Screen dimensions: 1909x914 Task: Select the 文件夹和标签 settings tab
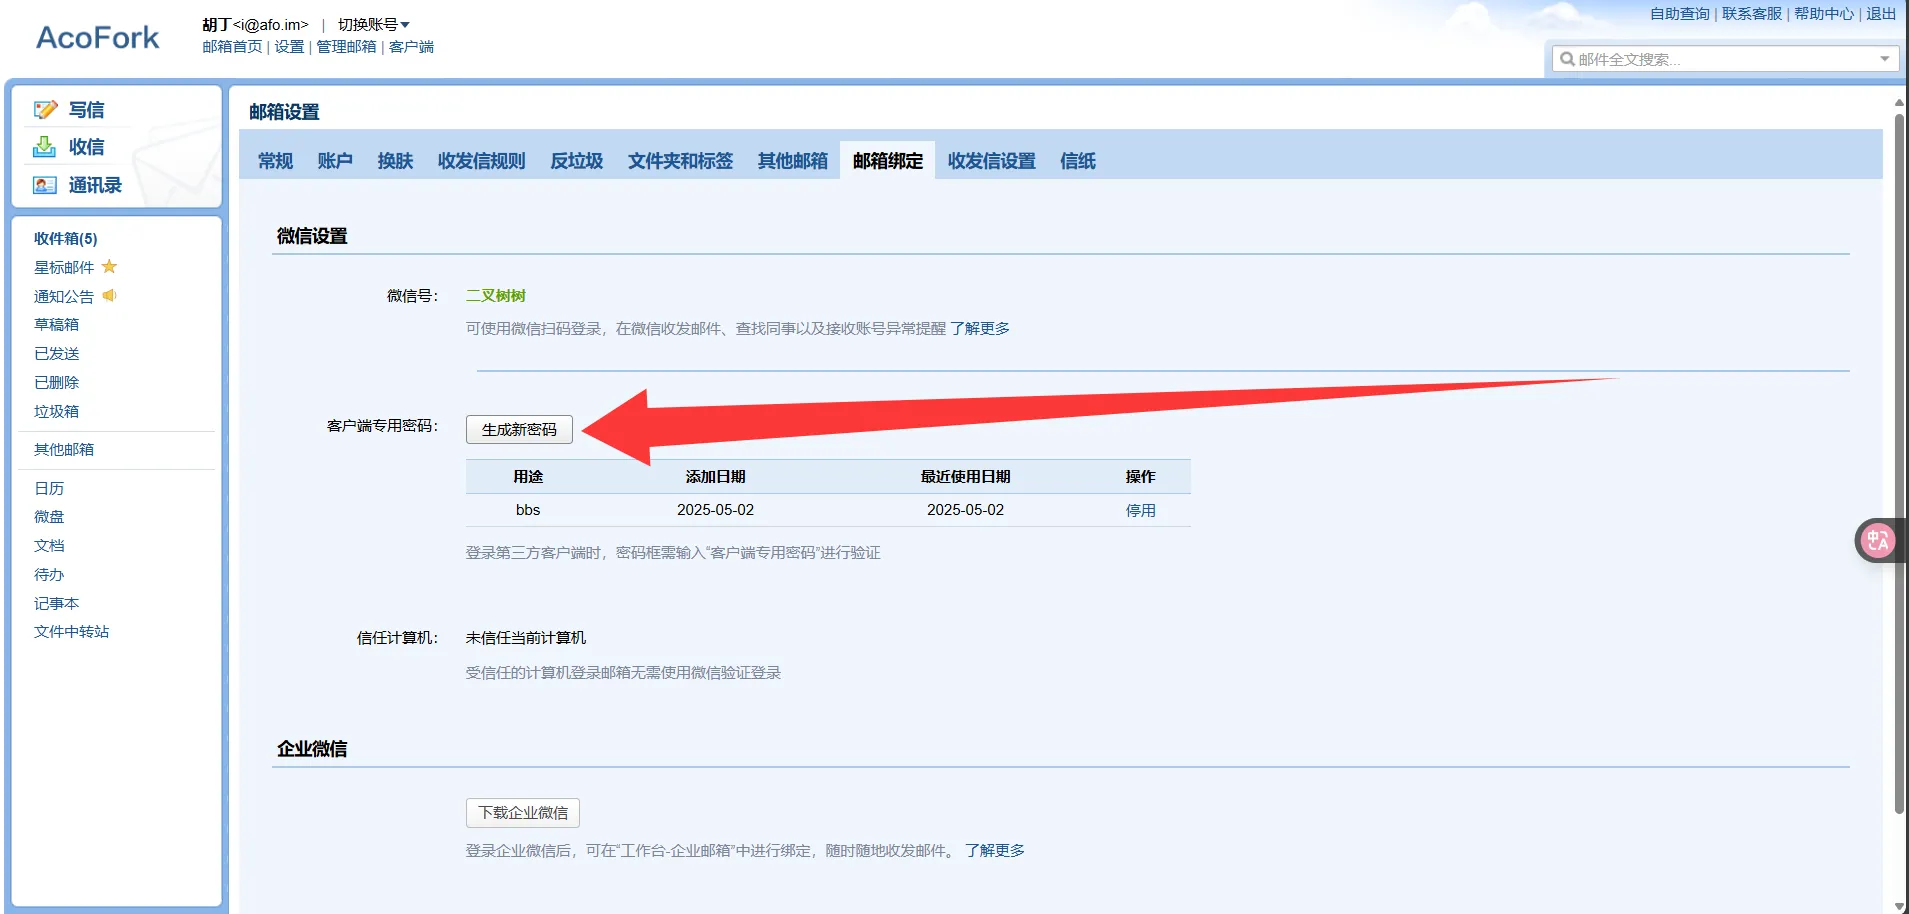click(680, 161)
